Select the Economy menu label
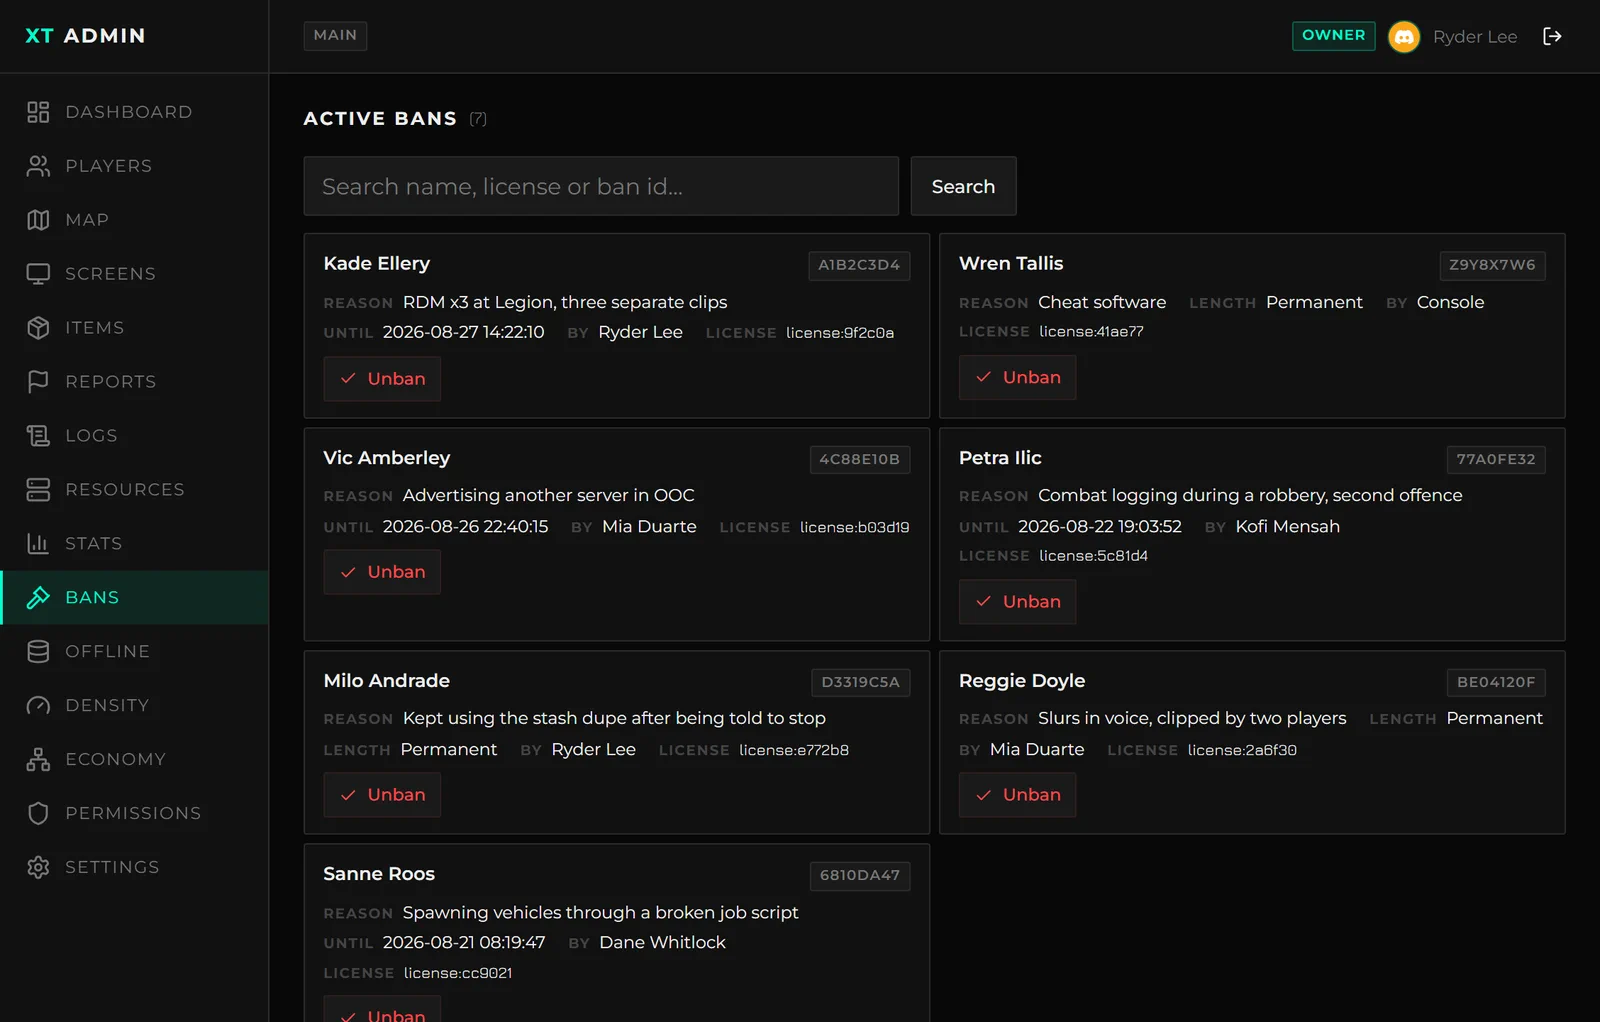Image resolution: width=1600 pixels, height=1022 pixels. tap(116, 760)
